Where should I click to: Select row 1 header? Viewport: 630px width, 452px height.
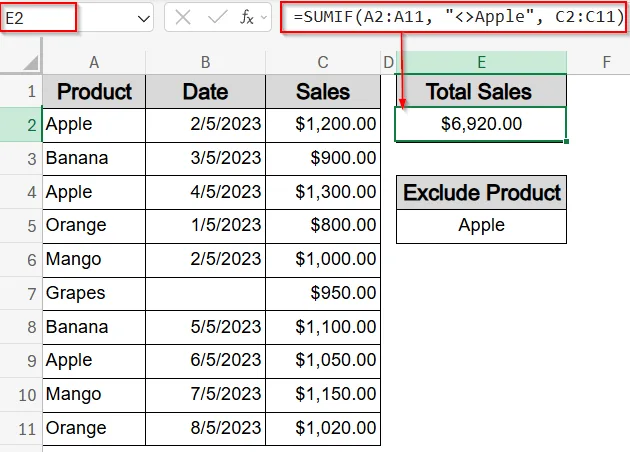click(x=21, y=91)
